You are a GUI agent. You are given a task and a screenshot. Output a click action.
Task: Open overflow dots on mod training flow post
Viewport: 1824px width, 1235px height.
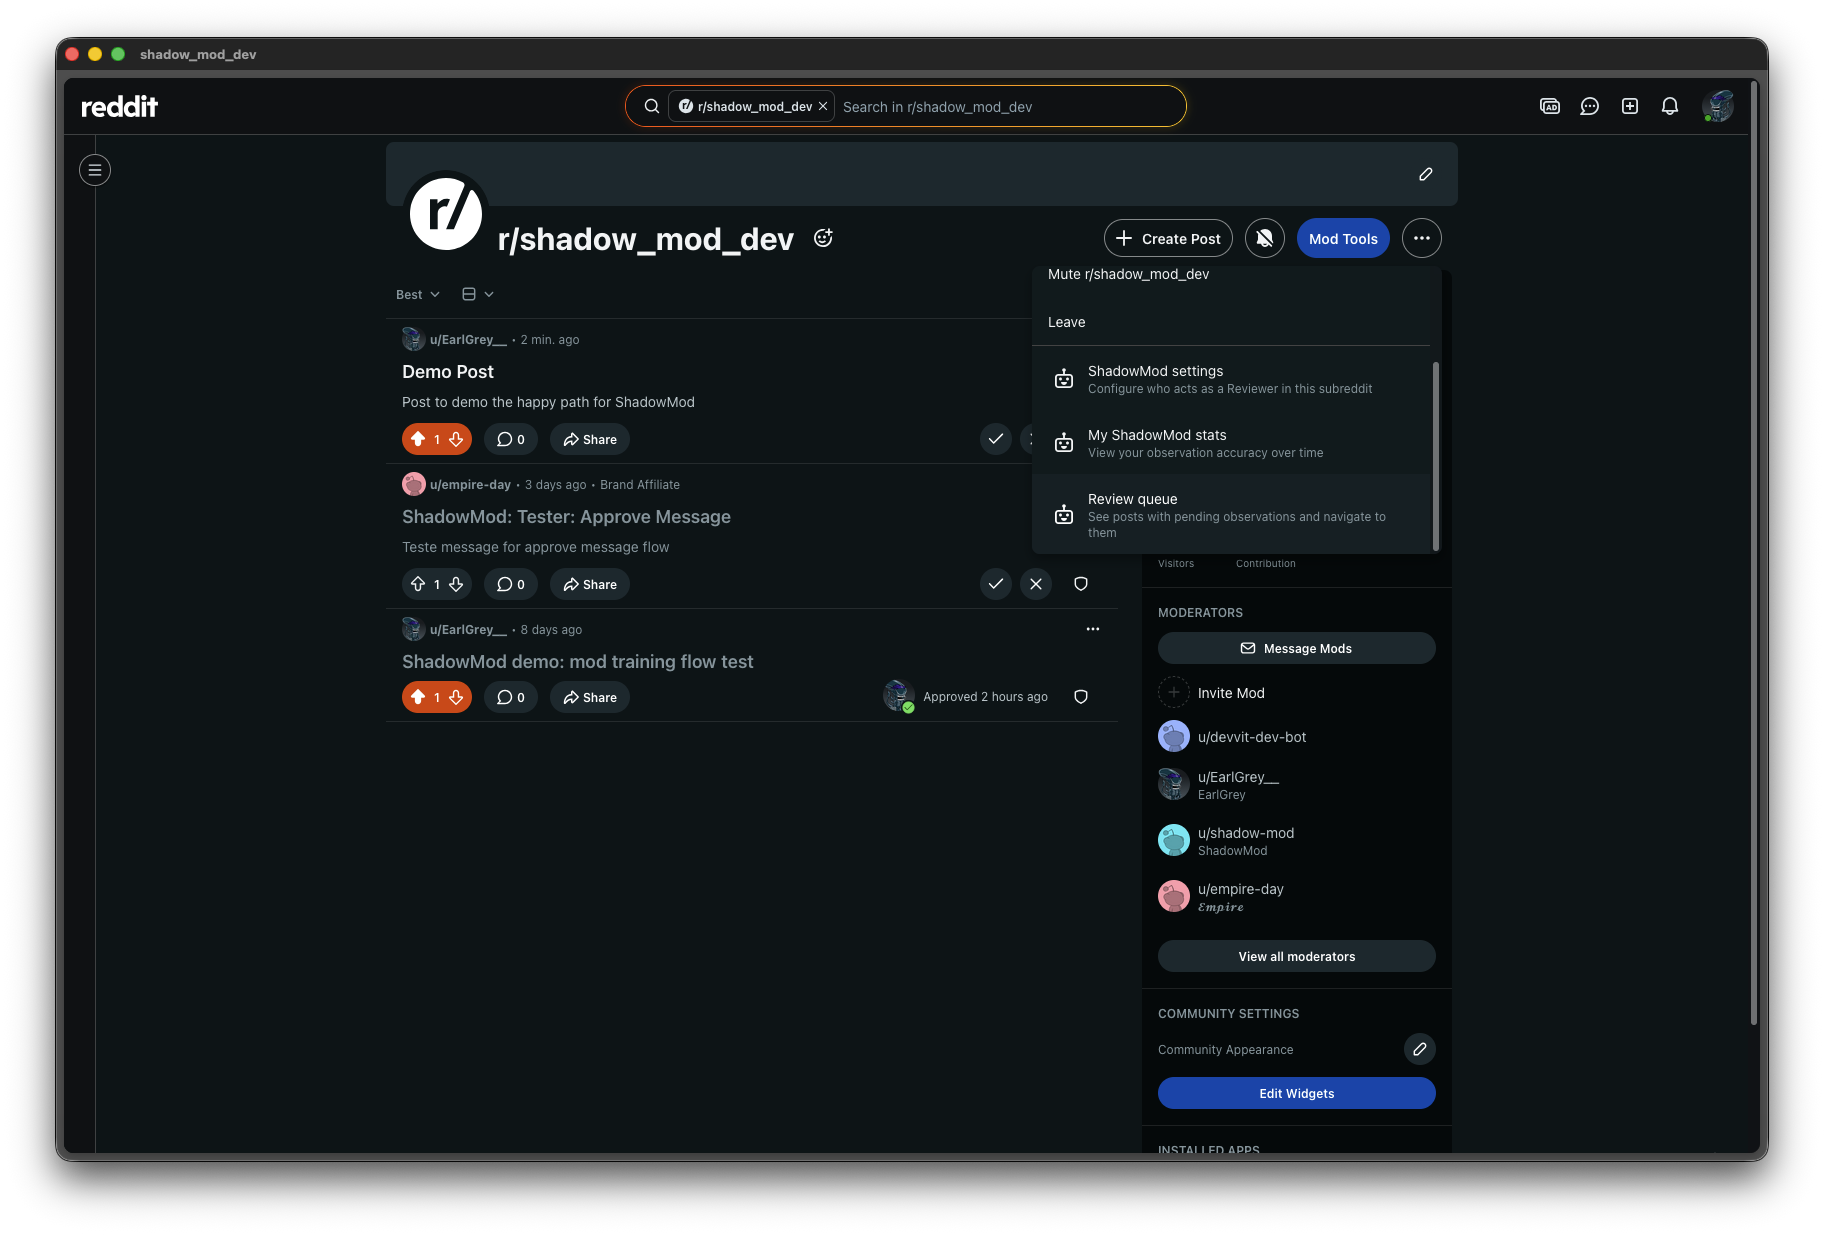pos(1093,629)
